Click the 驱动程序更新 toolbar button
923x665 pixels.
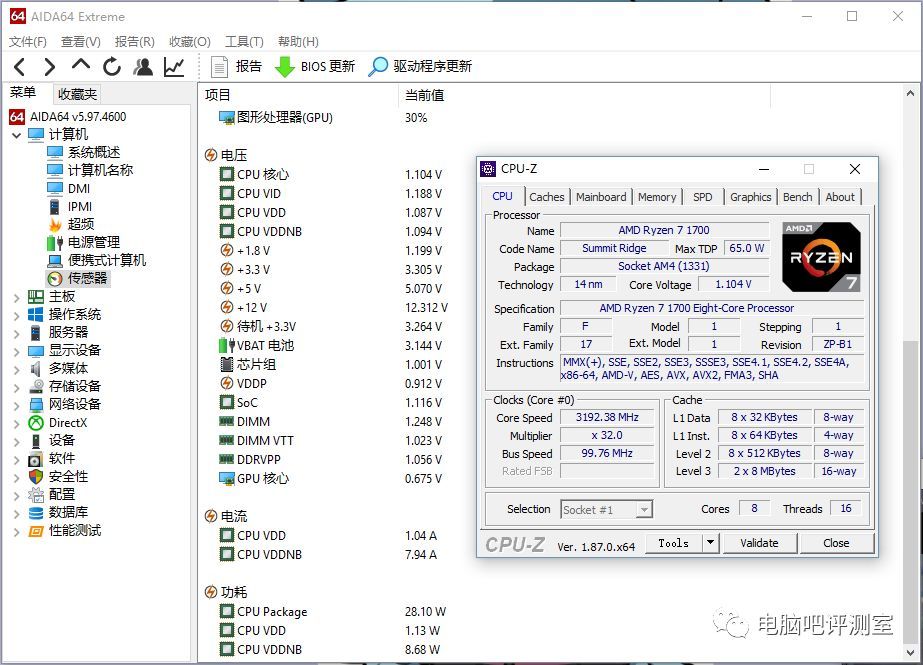pyautogui.click(x=420, y=66)
